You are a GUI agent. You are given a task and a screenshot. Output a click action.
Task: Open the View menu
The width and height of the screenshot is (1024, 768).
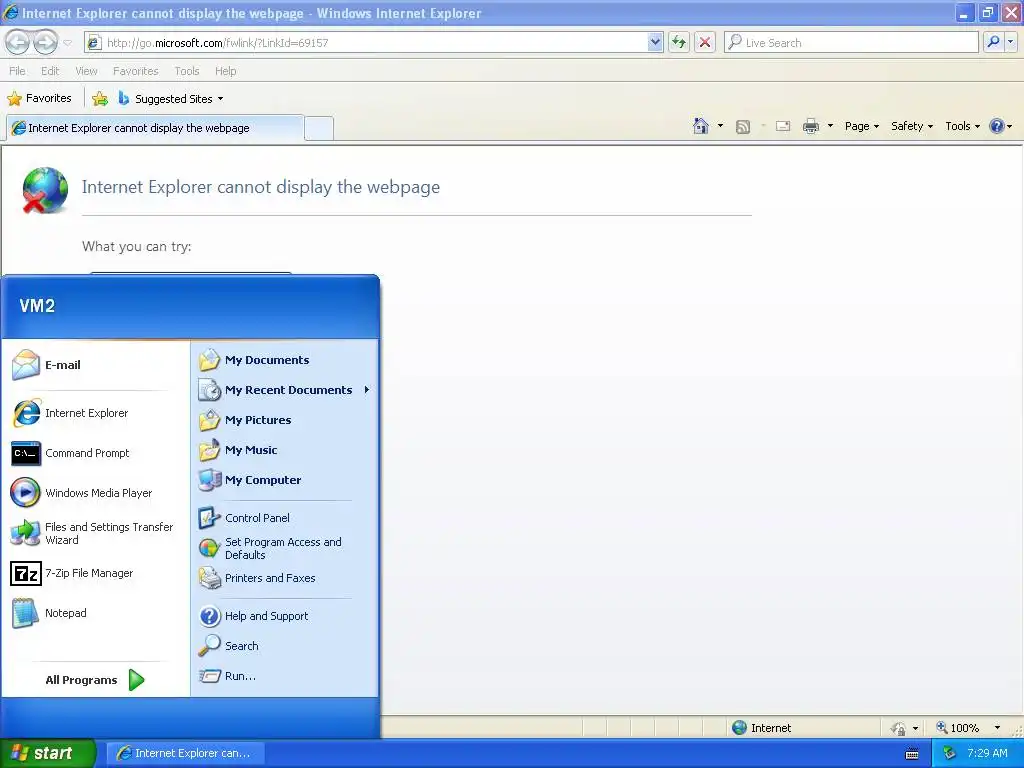[86, 71]
